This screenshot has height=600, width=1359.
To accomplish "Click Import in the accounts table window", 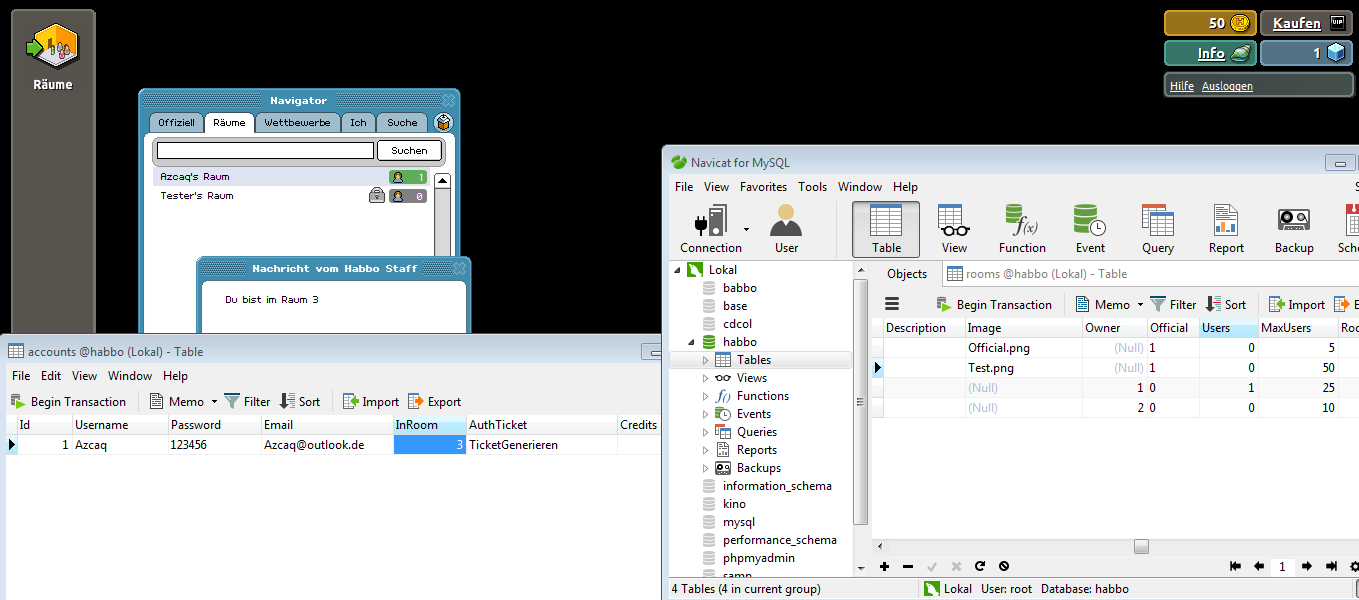I will pos(371,401).
